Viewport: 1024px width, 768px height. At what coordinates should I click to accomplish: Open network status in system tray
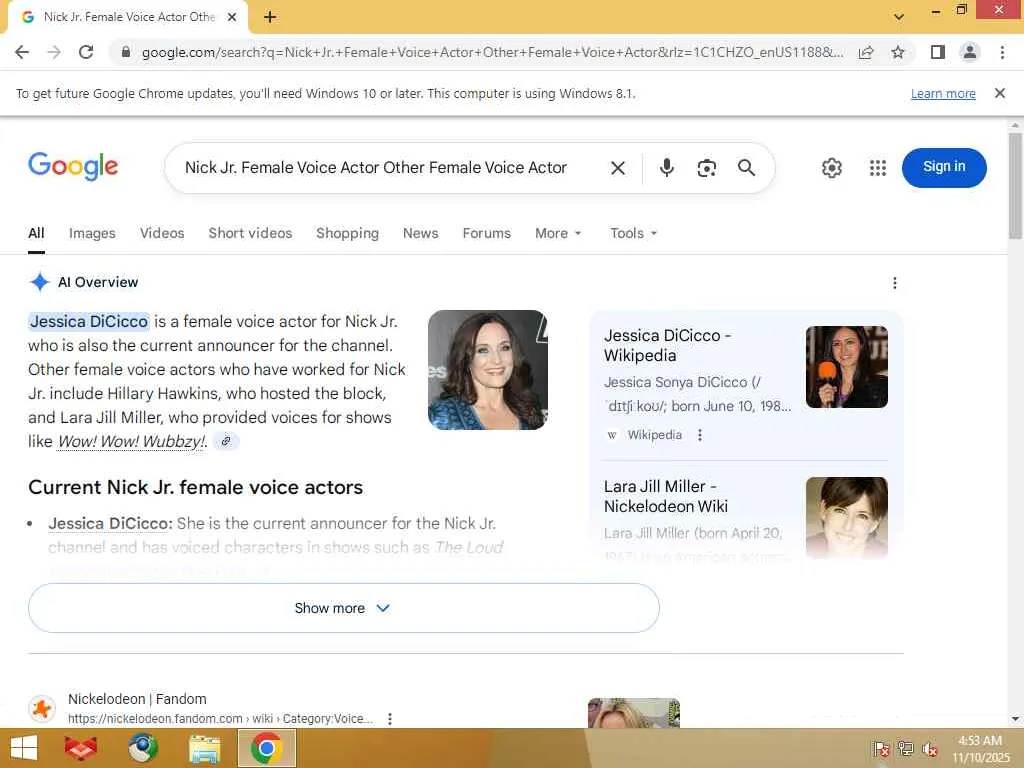tap(905, 749)
